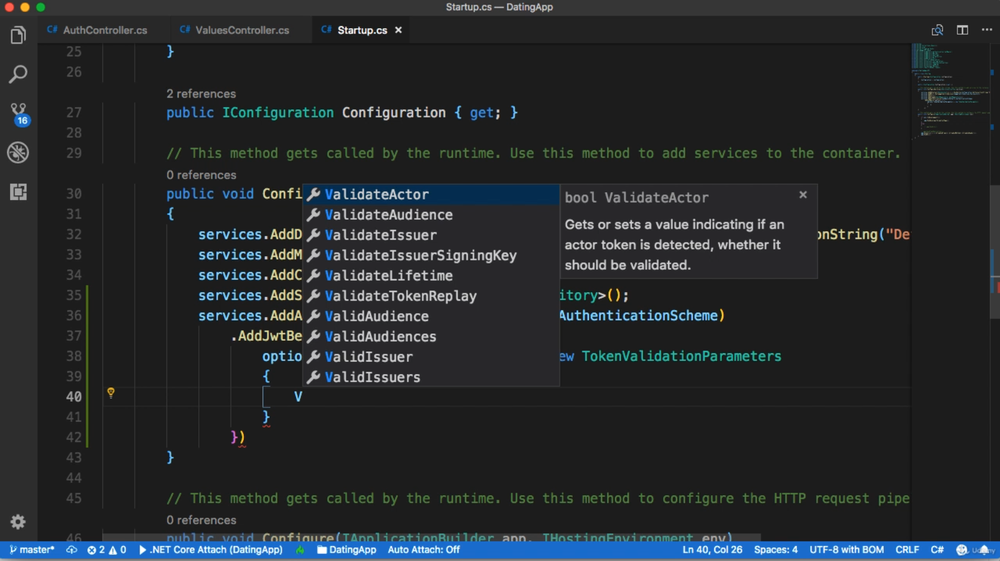Open the Explorer view in activity bar

18,36
